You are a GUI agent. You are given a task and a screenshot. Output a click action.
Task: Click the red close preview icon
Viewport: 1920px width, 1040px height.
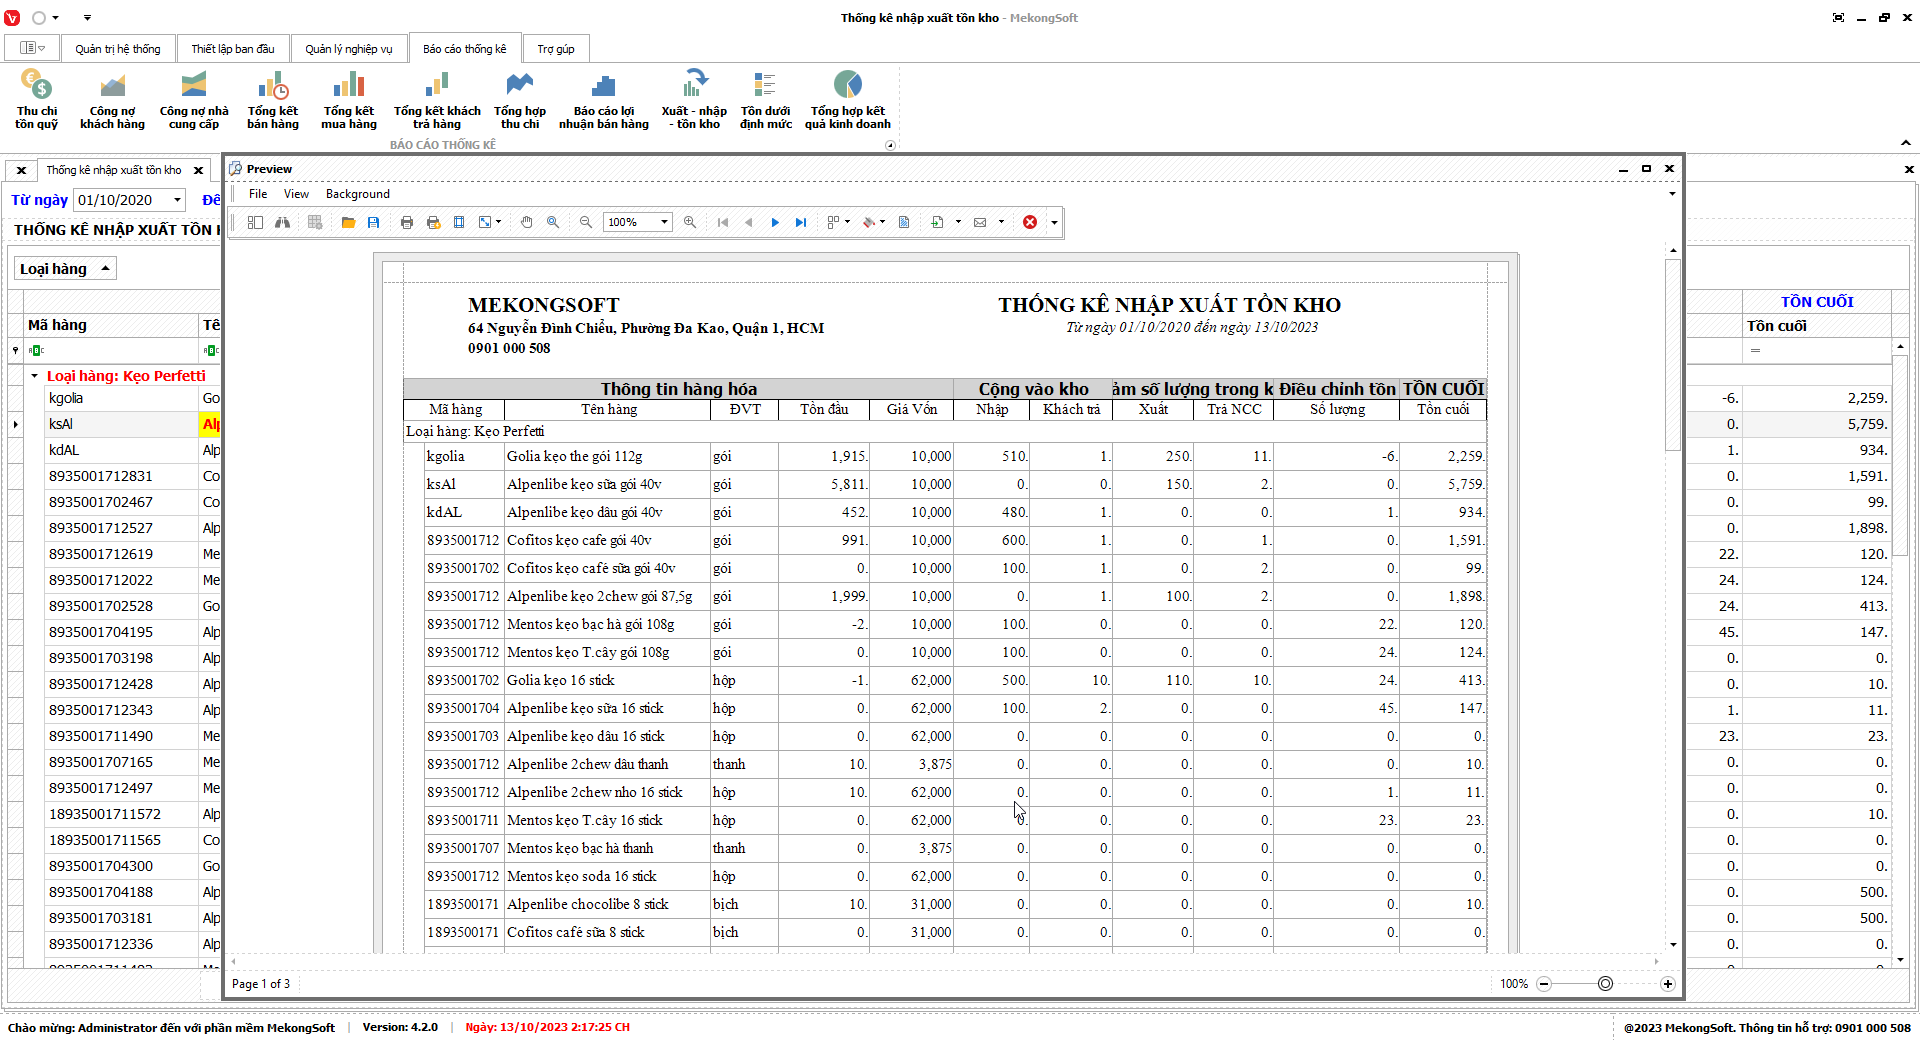point(1030,222)
